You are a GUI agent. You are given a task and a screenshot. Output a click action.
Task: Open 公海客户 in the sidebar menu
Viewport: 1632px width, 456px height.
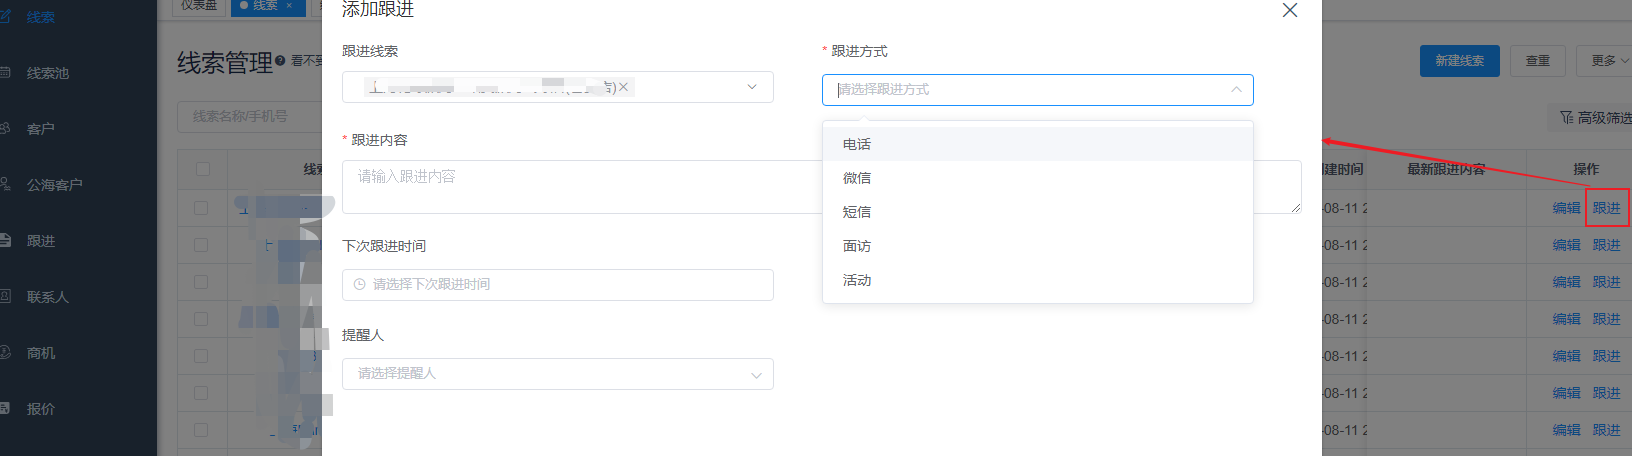click(x=55, y=185)
